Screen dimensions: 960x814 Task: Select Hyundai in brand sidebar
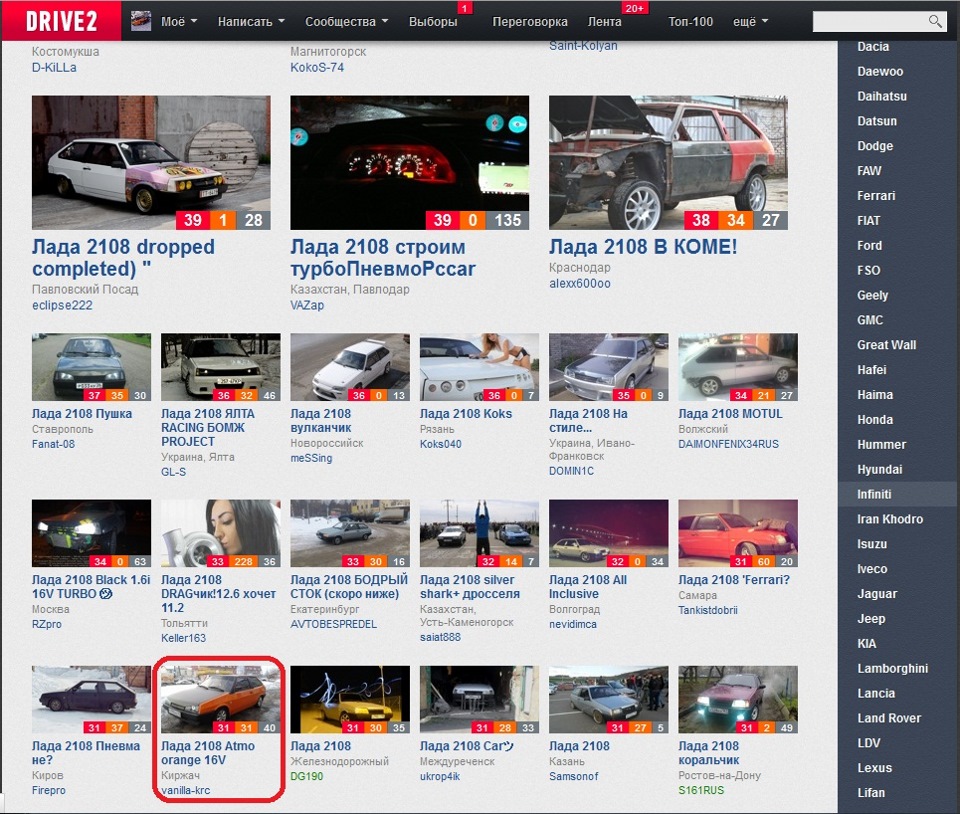[x=880, y=469]
